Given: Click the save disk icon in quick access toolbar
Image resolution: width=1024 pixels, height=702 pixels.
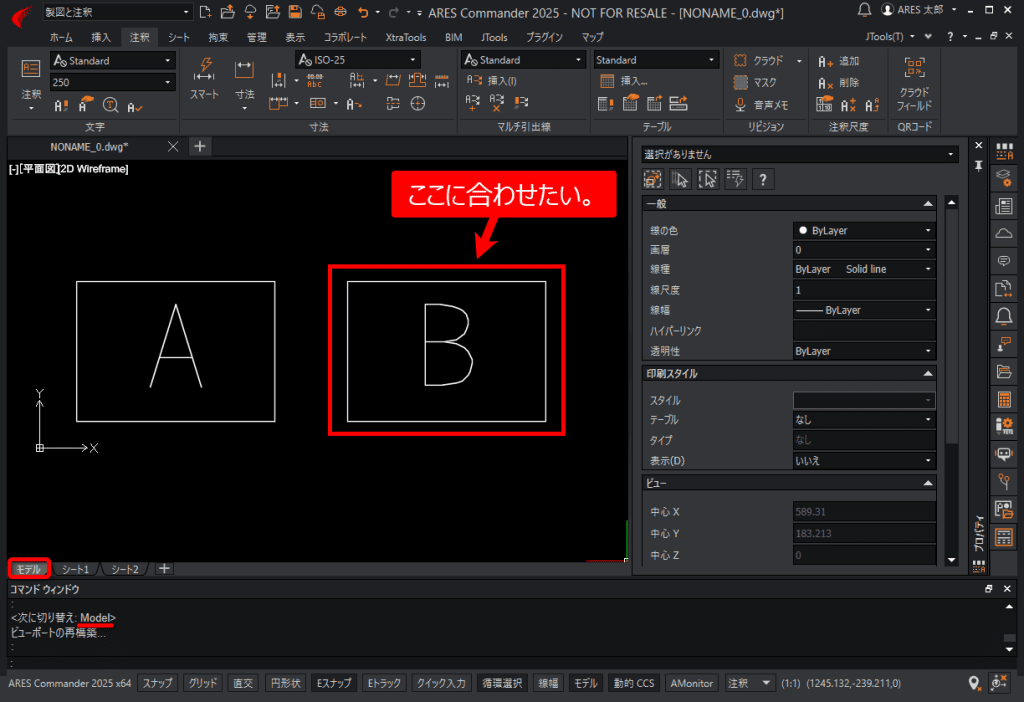Looking at the screenshot, I should tap(295, 12).
